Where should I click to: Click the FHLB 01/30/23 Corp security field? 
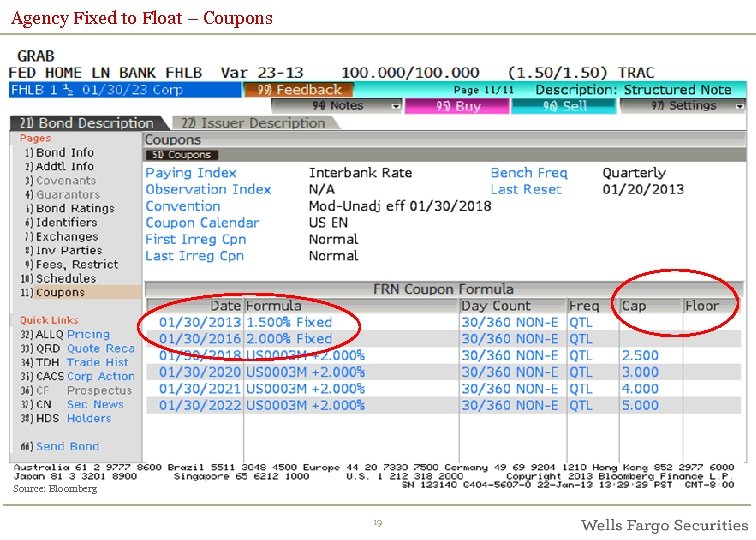125,90
